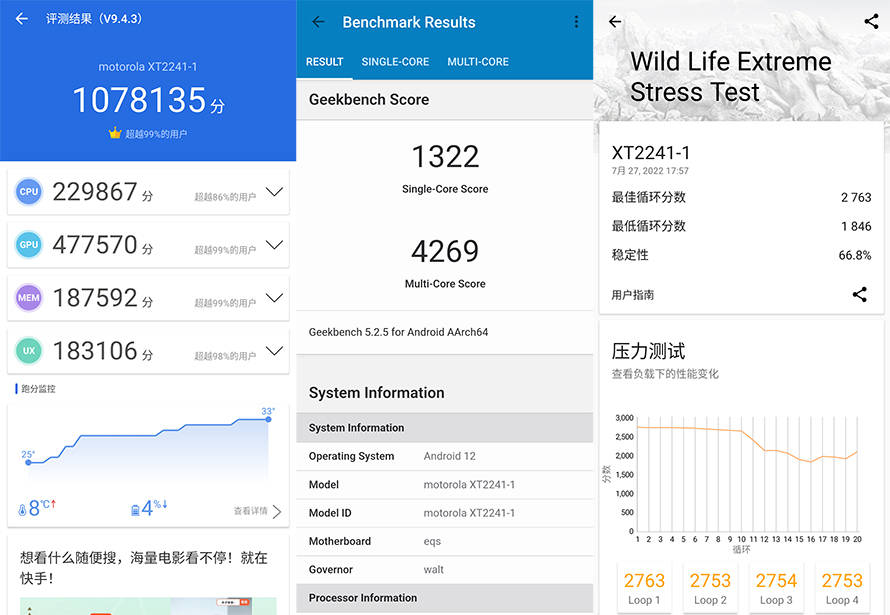Tap the purple MEM score badge
Viewport: 890px width, 615px height.
point(29,298)
